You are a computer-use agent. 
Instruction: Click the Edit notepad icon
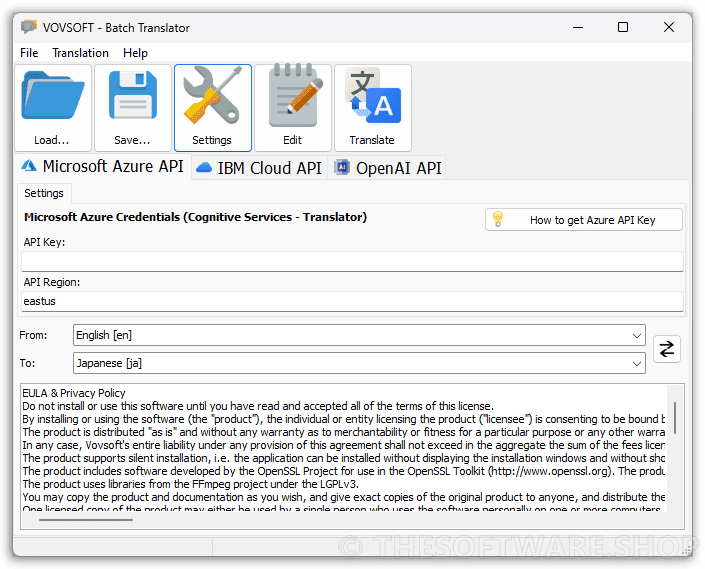(293, 95)
